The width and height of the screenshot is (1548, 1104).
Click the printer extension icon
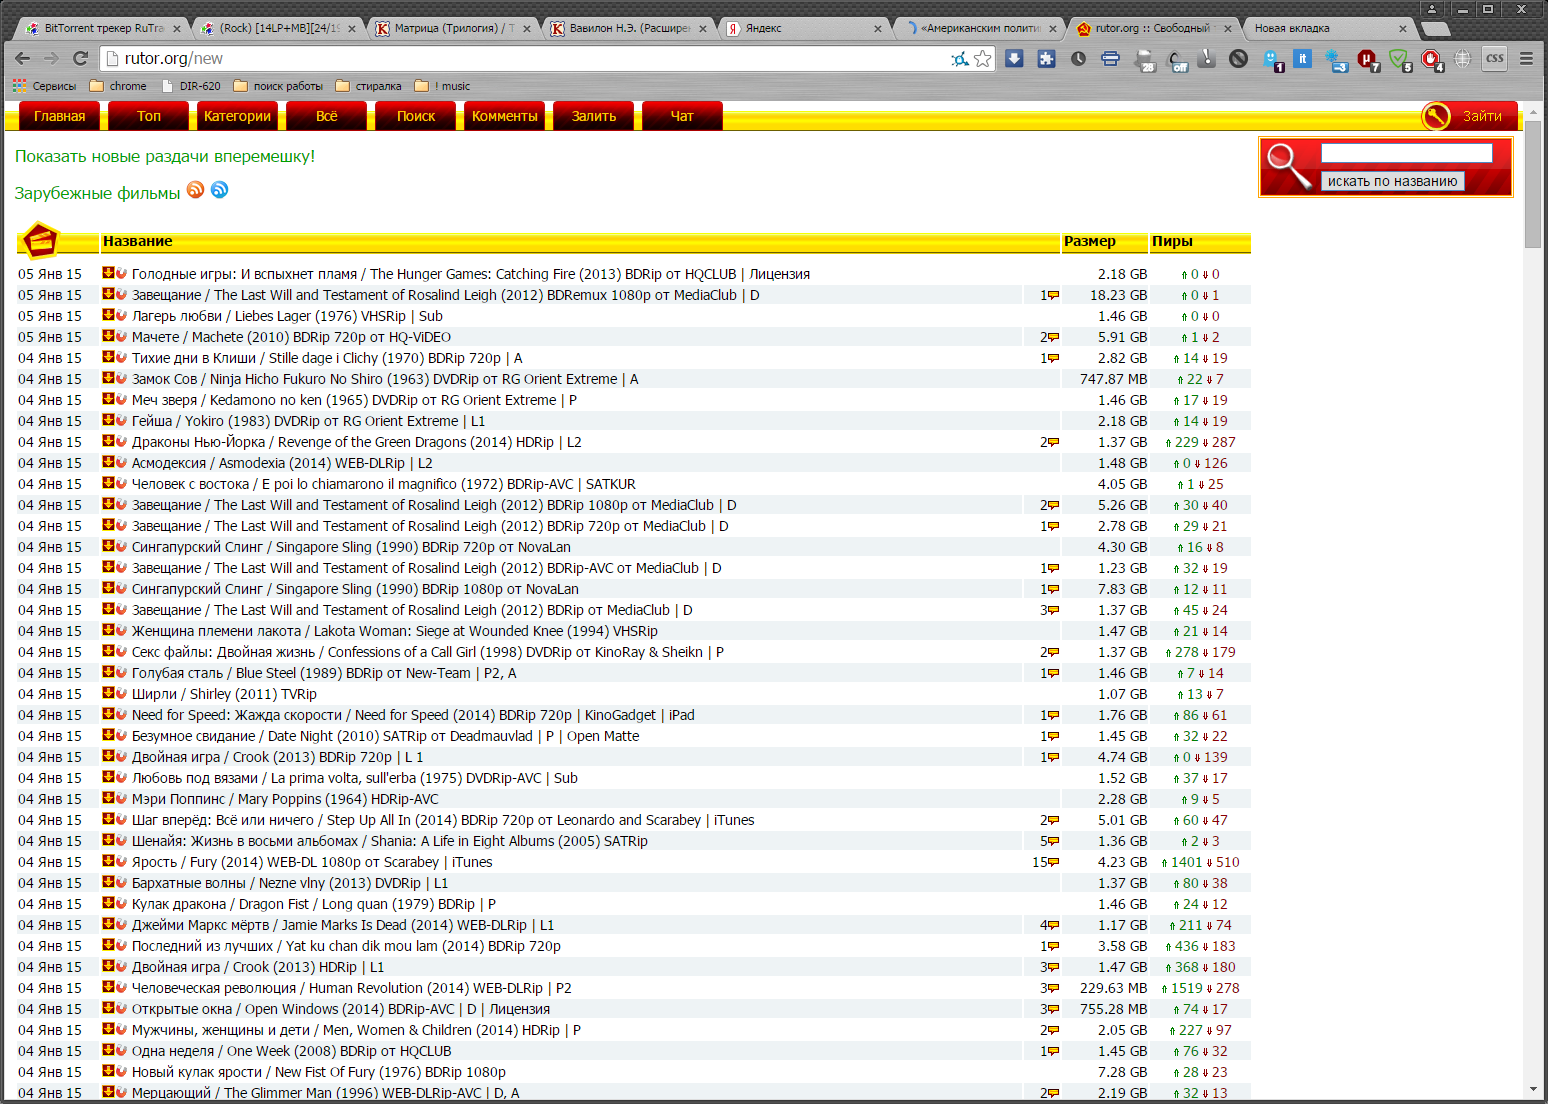click(x=1110, y=59)
